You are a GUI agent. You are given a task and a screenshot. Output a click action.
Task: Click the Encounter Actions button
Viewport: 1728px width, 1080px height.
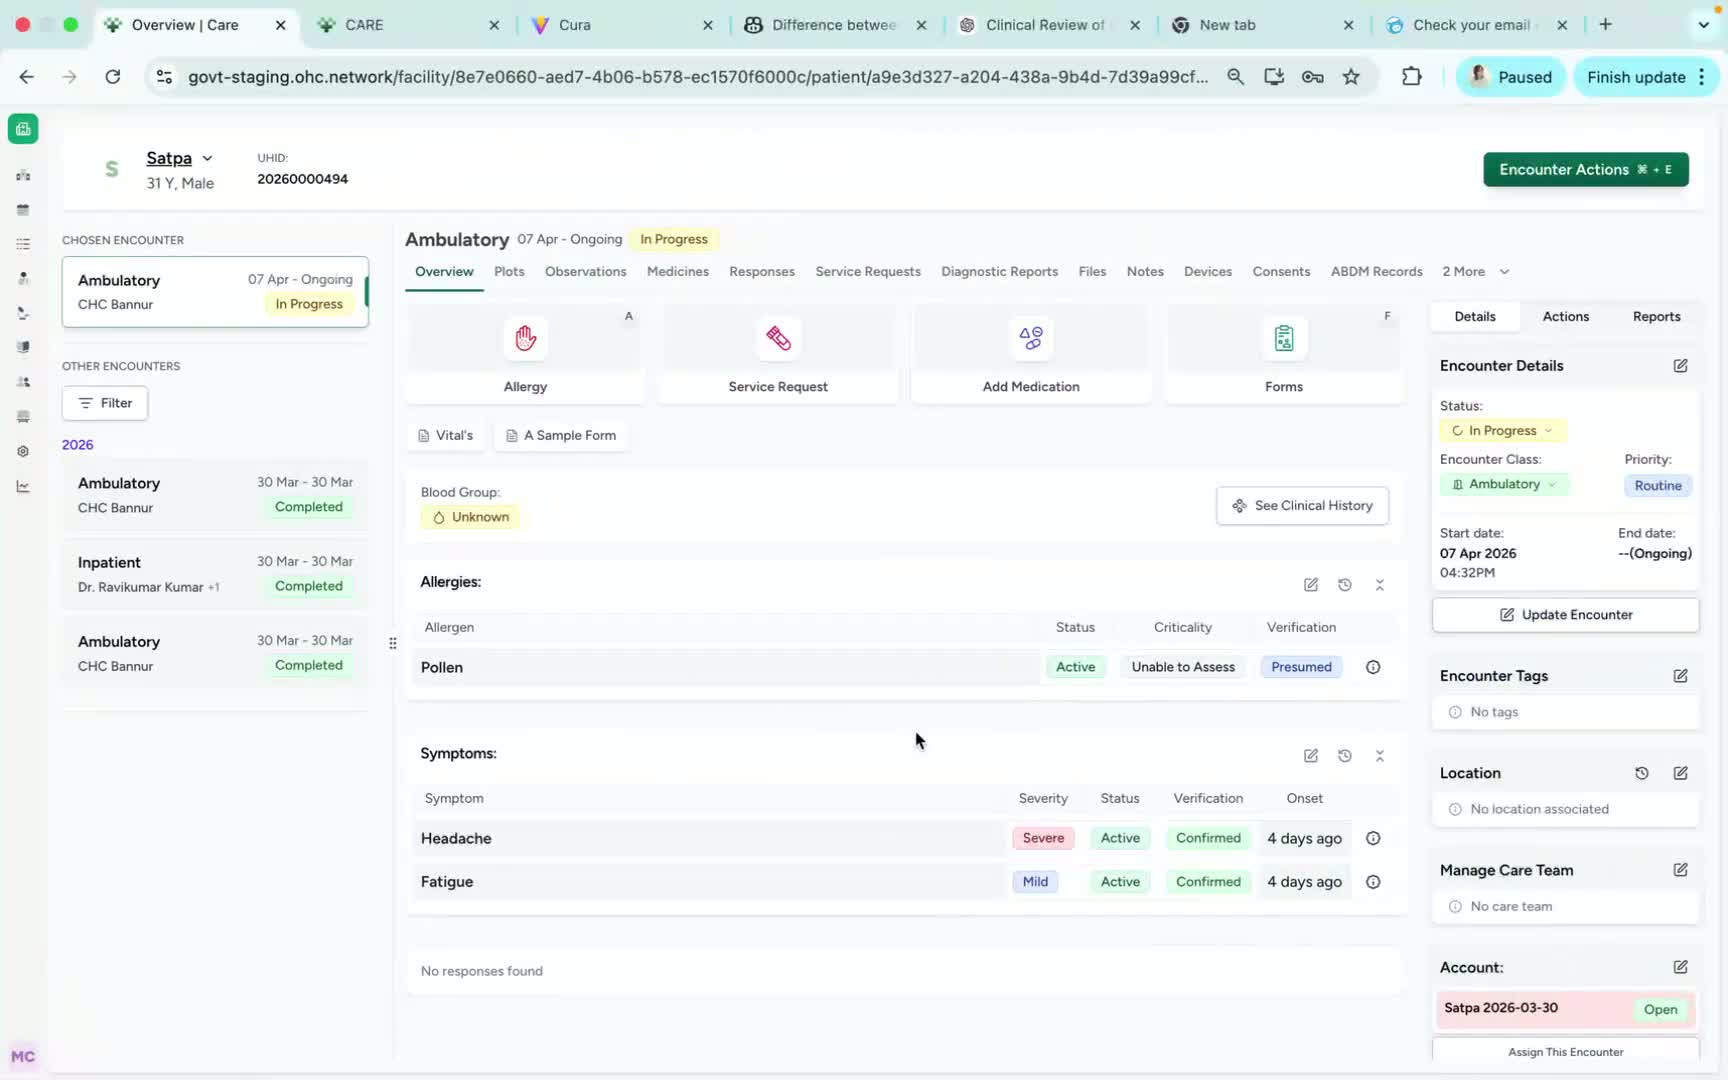coord(1586,169)
